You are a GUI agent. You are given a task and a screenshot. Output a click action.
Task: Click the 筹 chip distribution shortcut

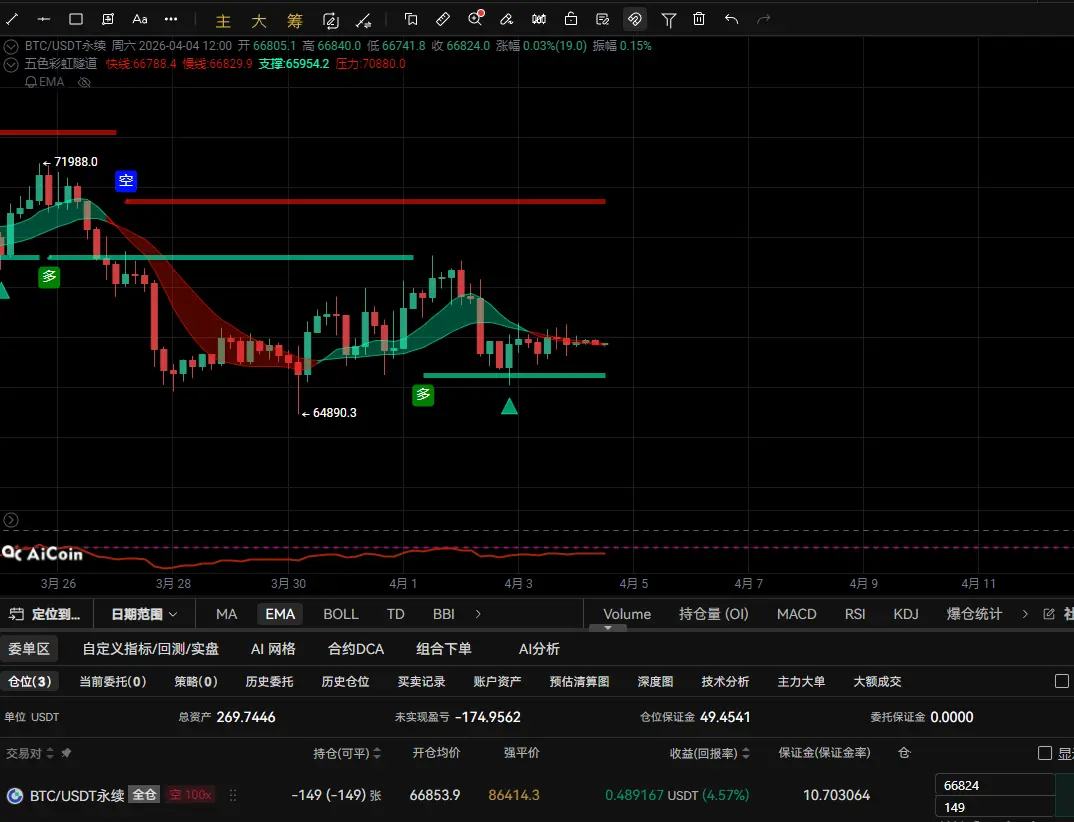pos(295,21)
